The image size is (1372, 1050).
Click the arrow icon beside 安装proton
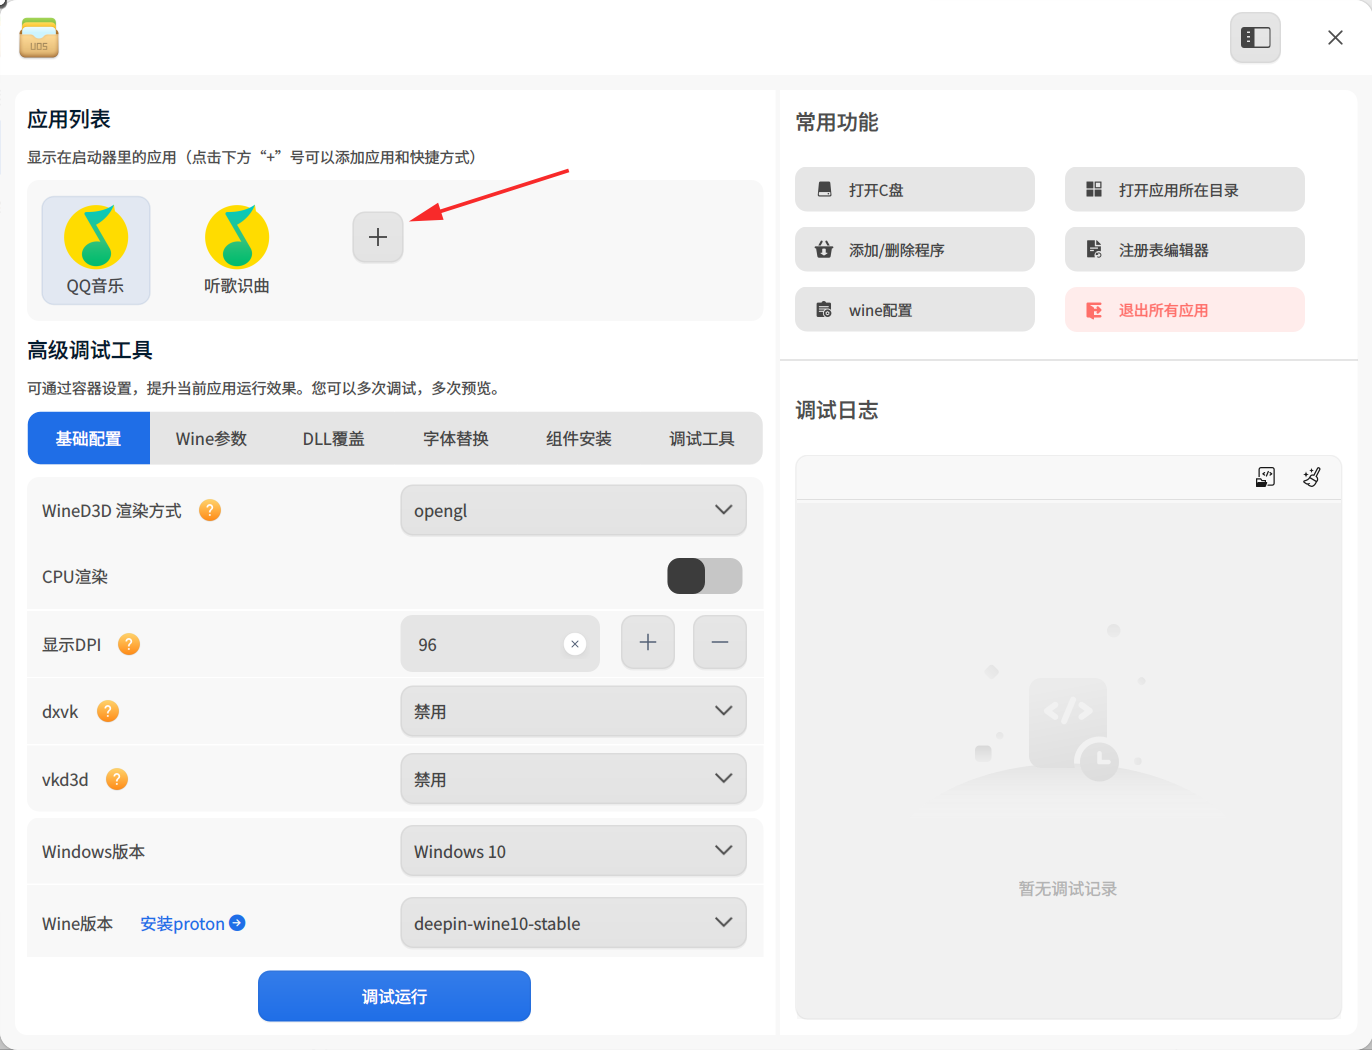237,923
